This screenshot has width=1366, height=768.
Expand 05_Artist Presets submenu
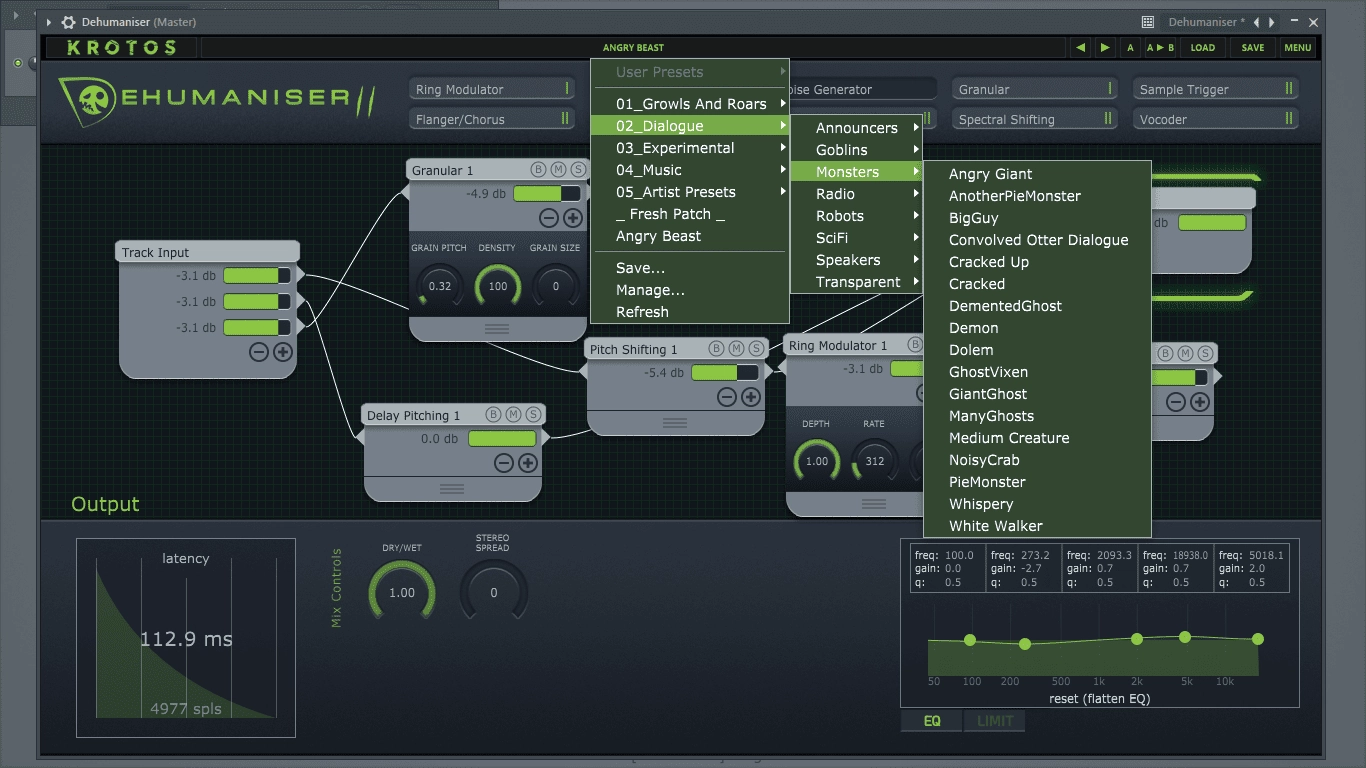pyautogui.click(x=690, y=192)
